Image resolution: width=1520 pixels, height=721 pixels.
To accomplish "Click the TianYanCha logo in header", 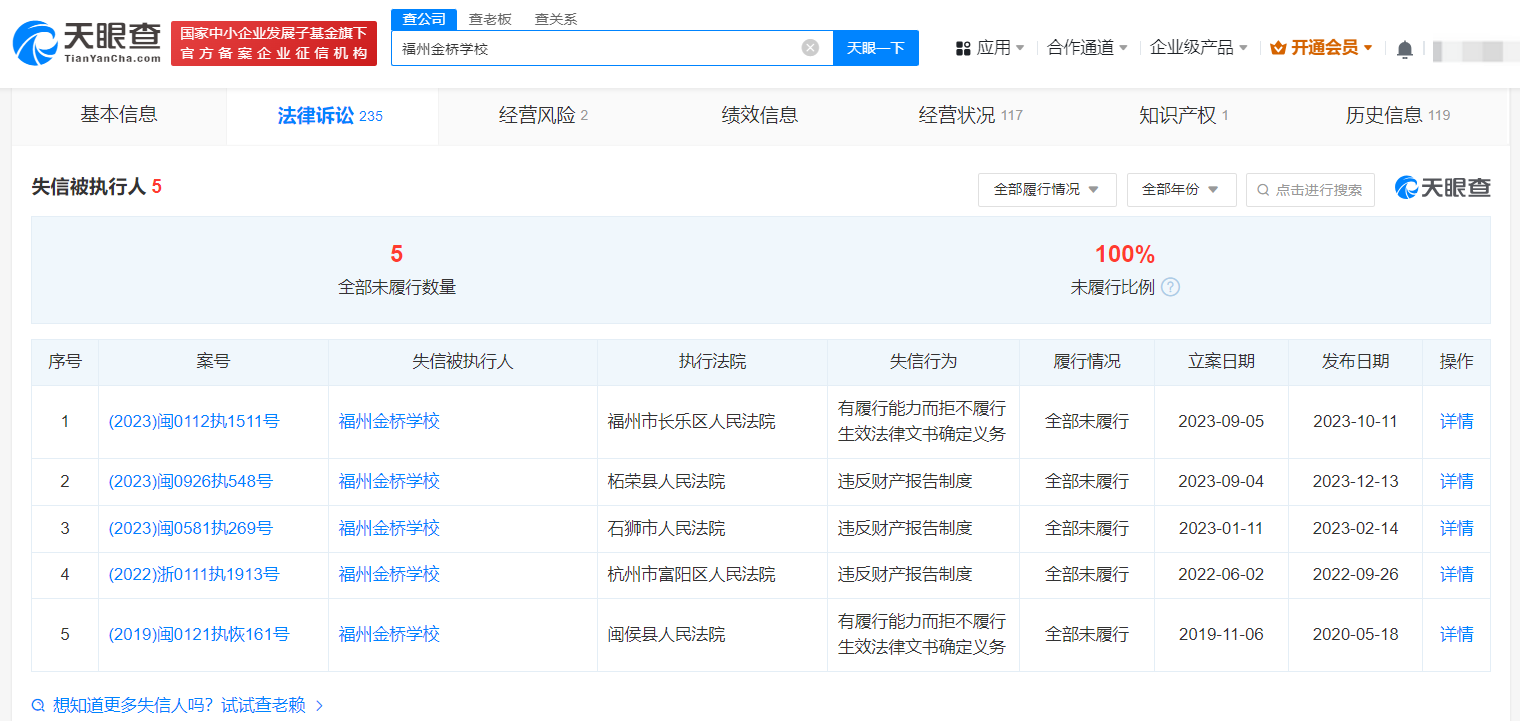I will click(x=87, y=42).
